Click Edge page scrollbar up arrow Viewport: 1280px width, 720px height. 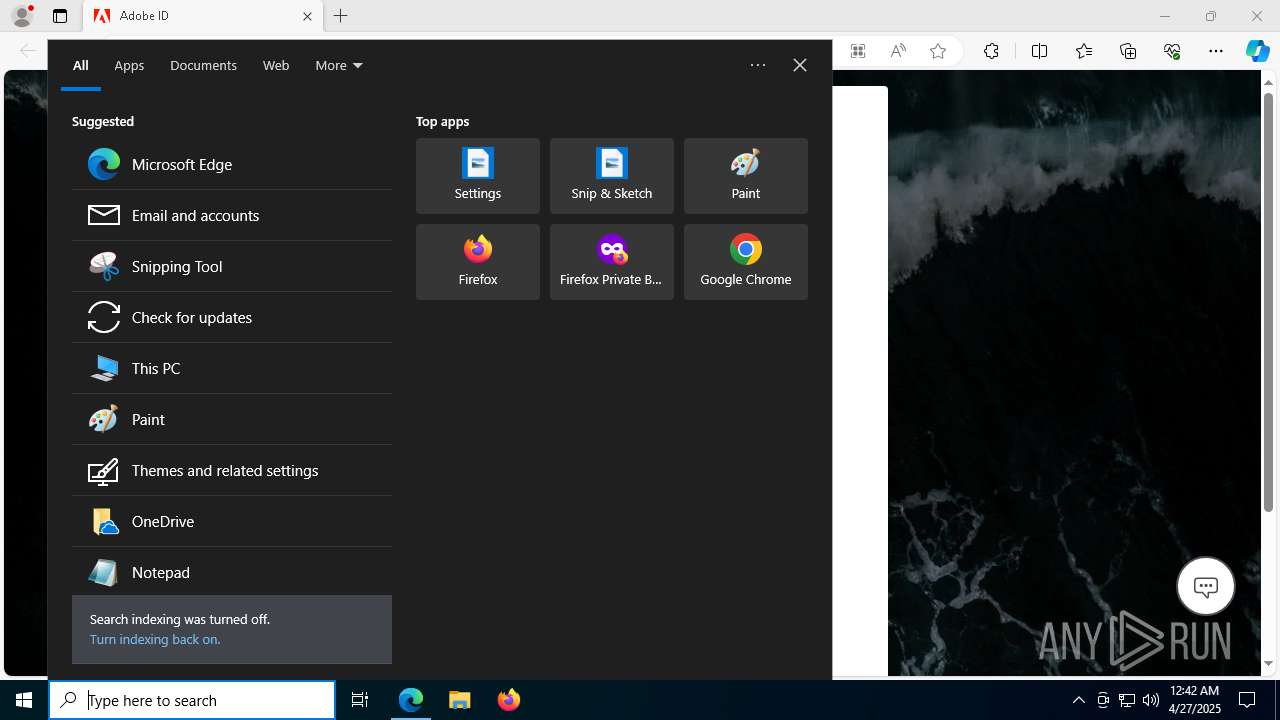(x=1269, y=81)
